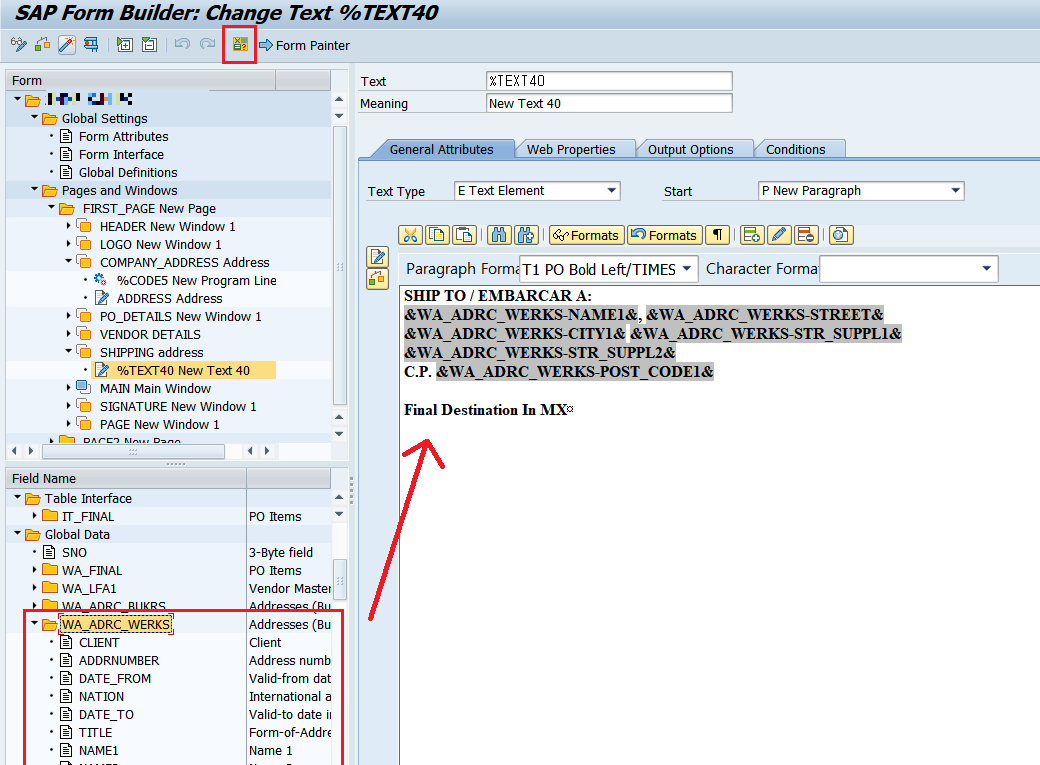Select the NAME1 field in field list
The image size is (1040, 765).
[98, 750]
